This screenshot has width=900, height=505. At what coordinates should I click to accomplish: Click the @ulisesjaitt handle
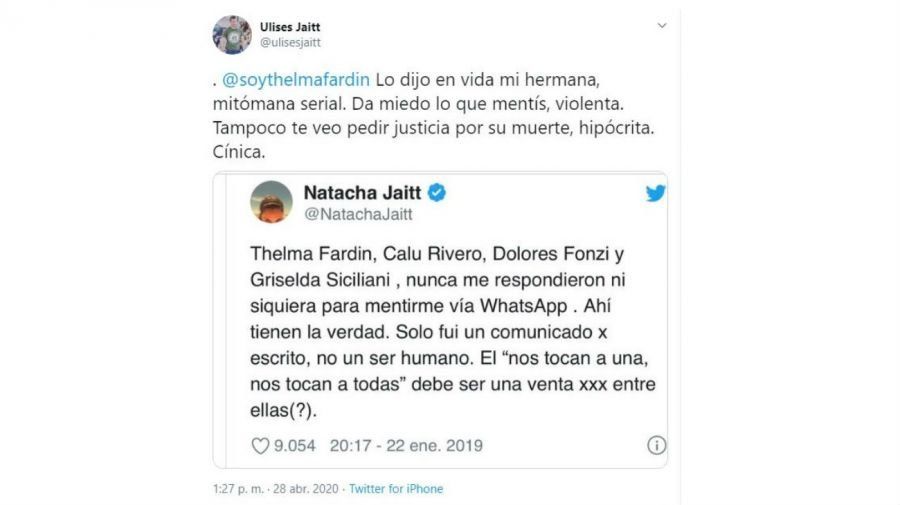click(x=290, y=42)
